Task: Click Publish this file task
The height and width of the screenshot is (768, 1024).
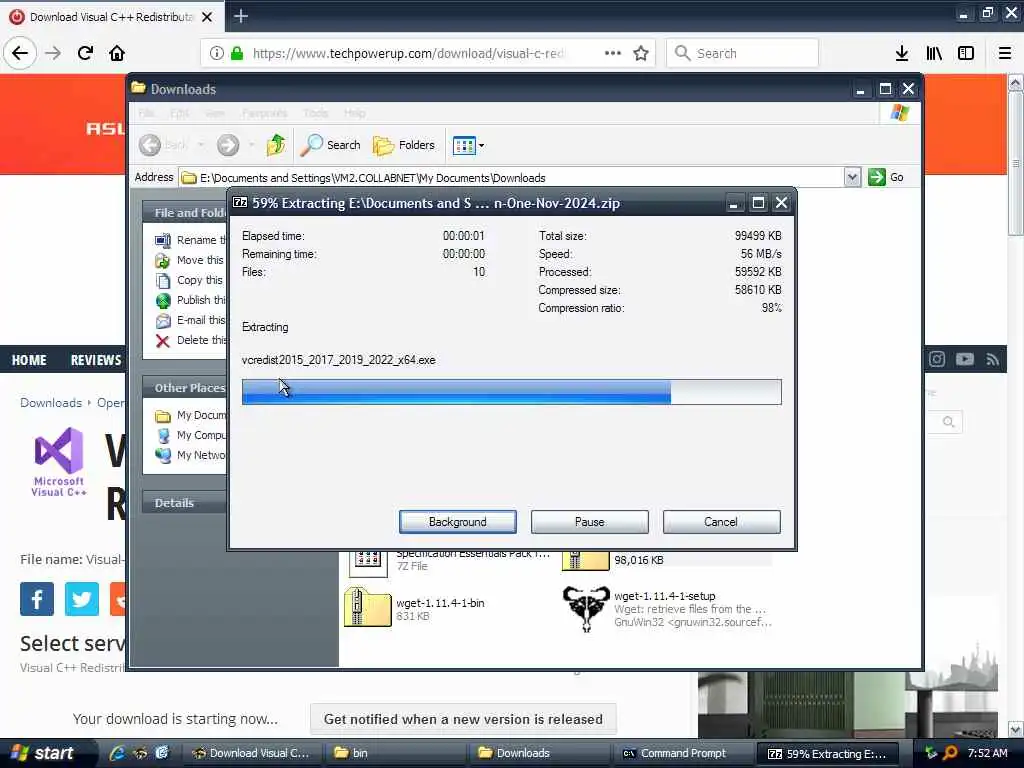Action: [x=190, y=300]
